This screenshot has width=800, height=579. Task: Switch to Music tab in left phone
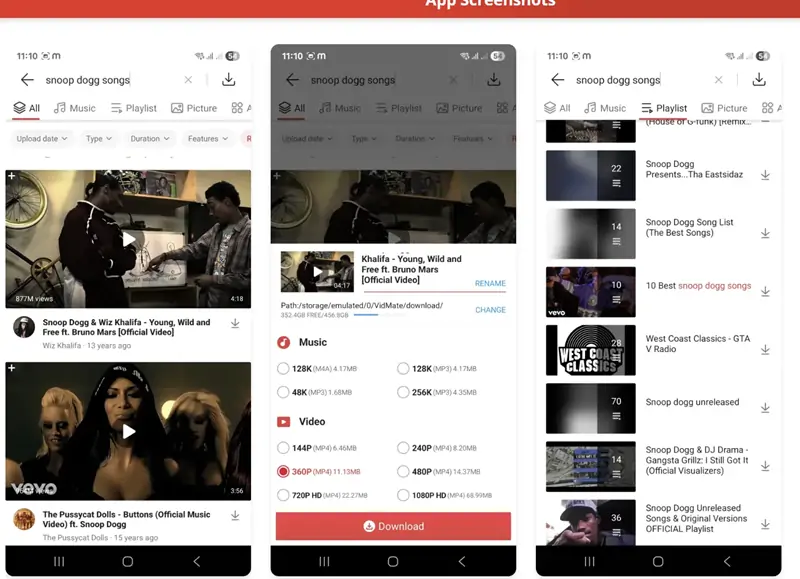[75, 108]
